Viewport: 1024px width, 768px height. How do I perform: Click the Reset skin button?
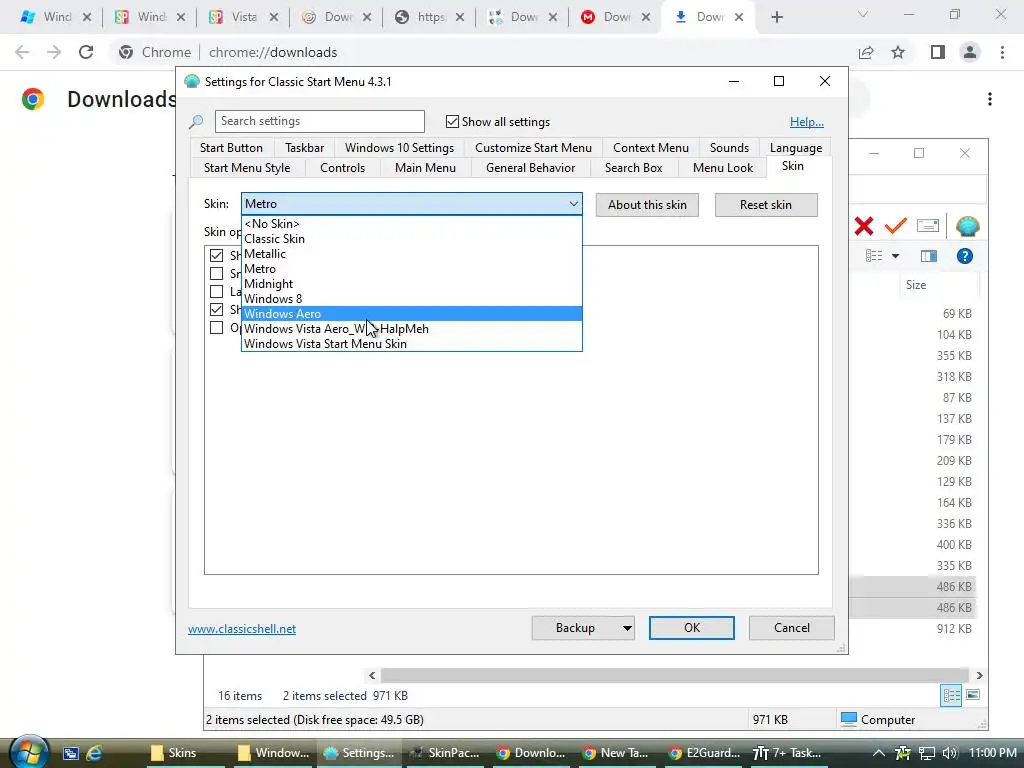(x=765, y=205)
